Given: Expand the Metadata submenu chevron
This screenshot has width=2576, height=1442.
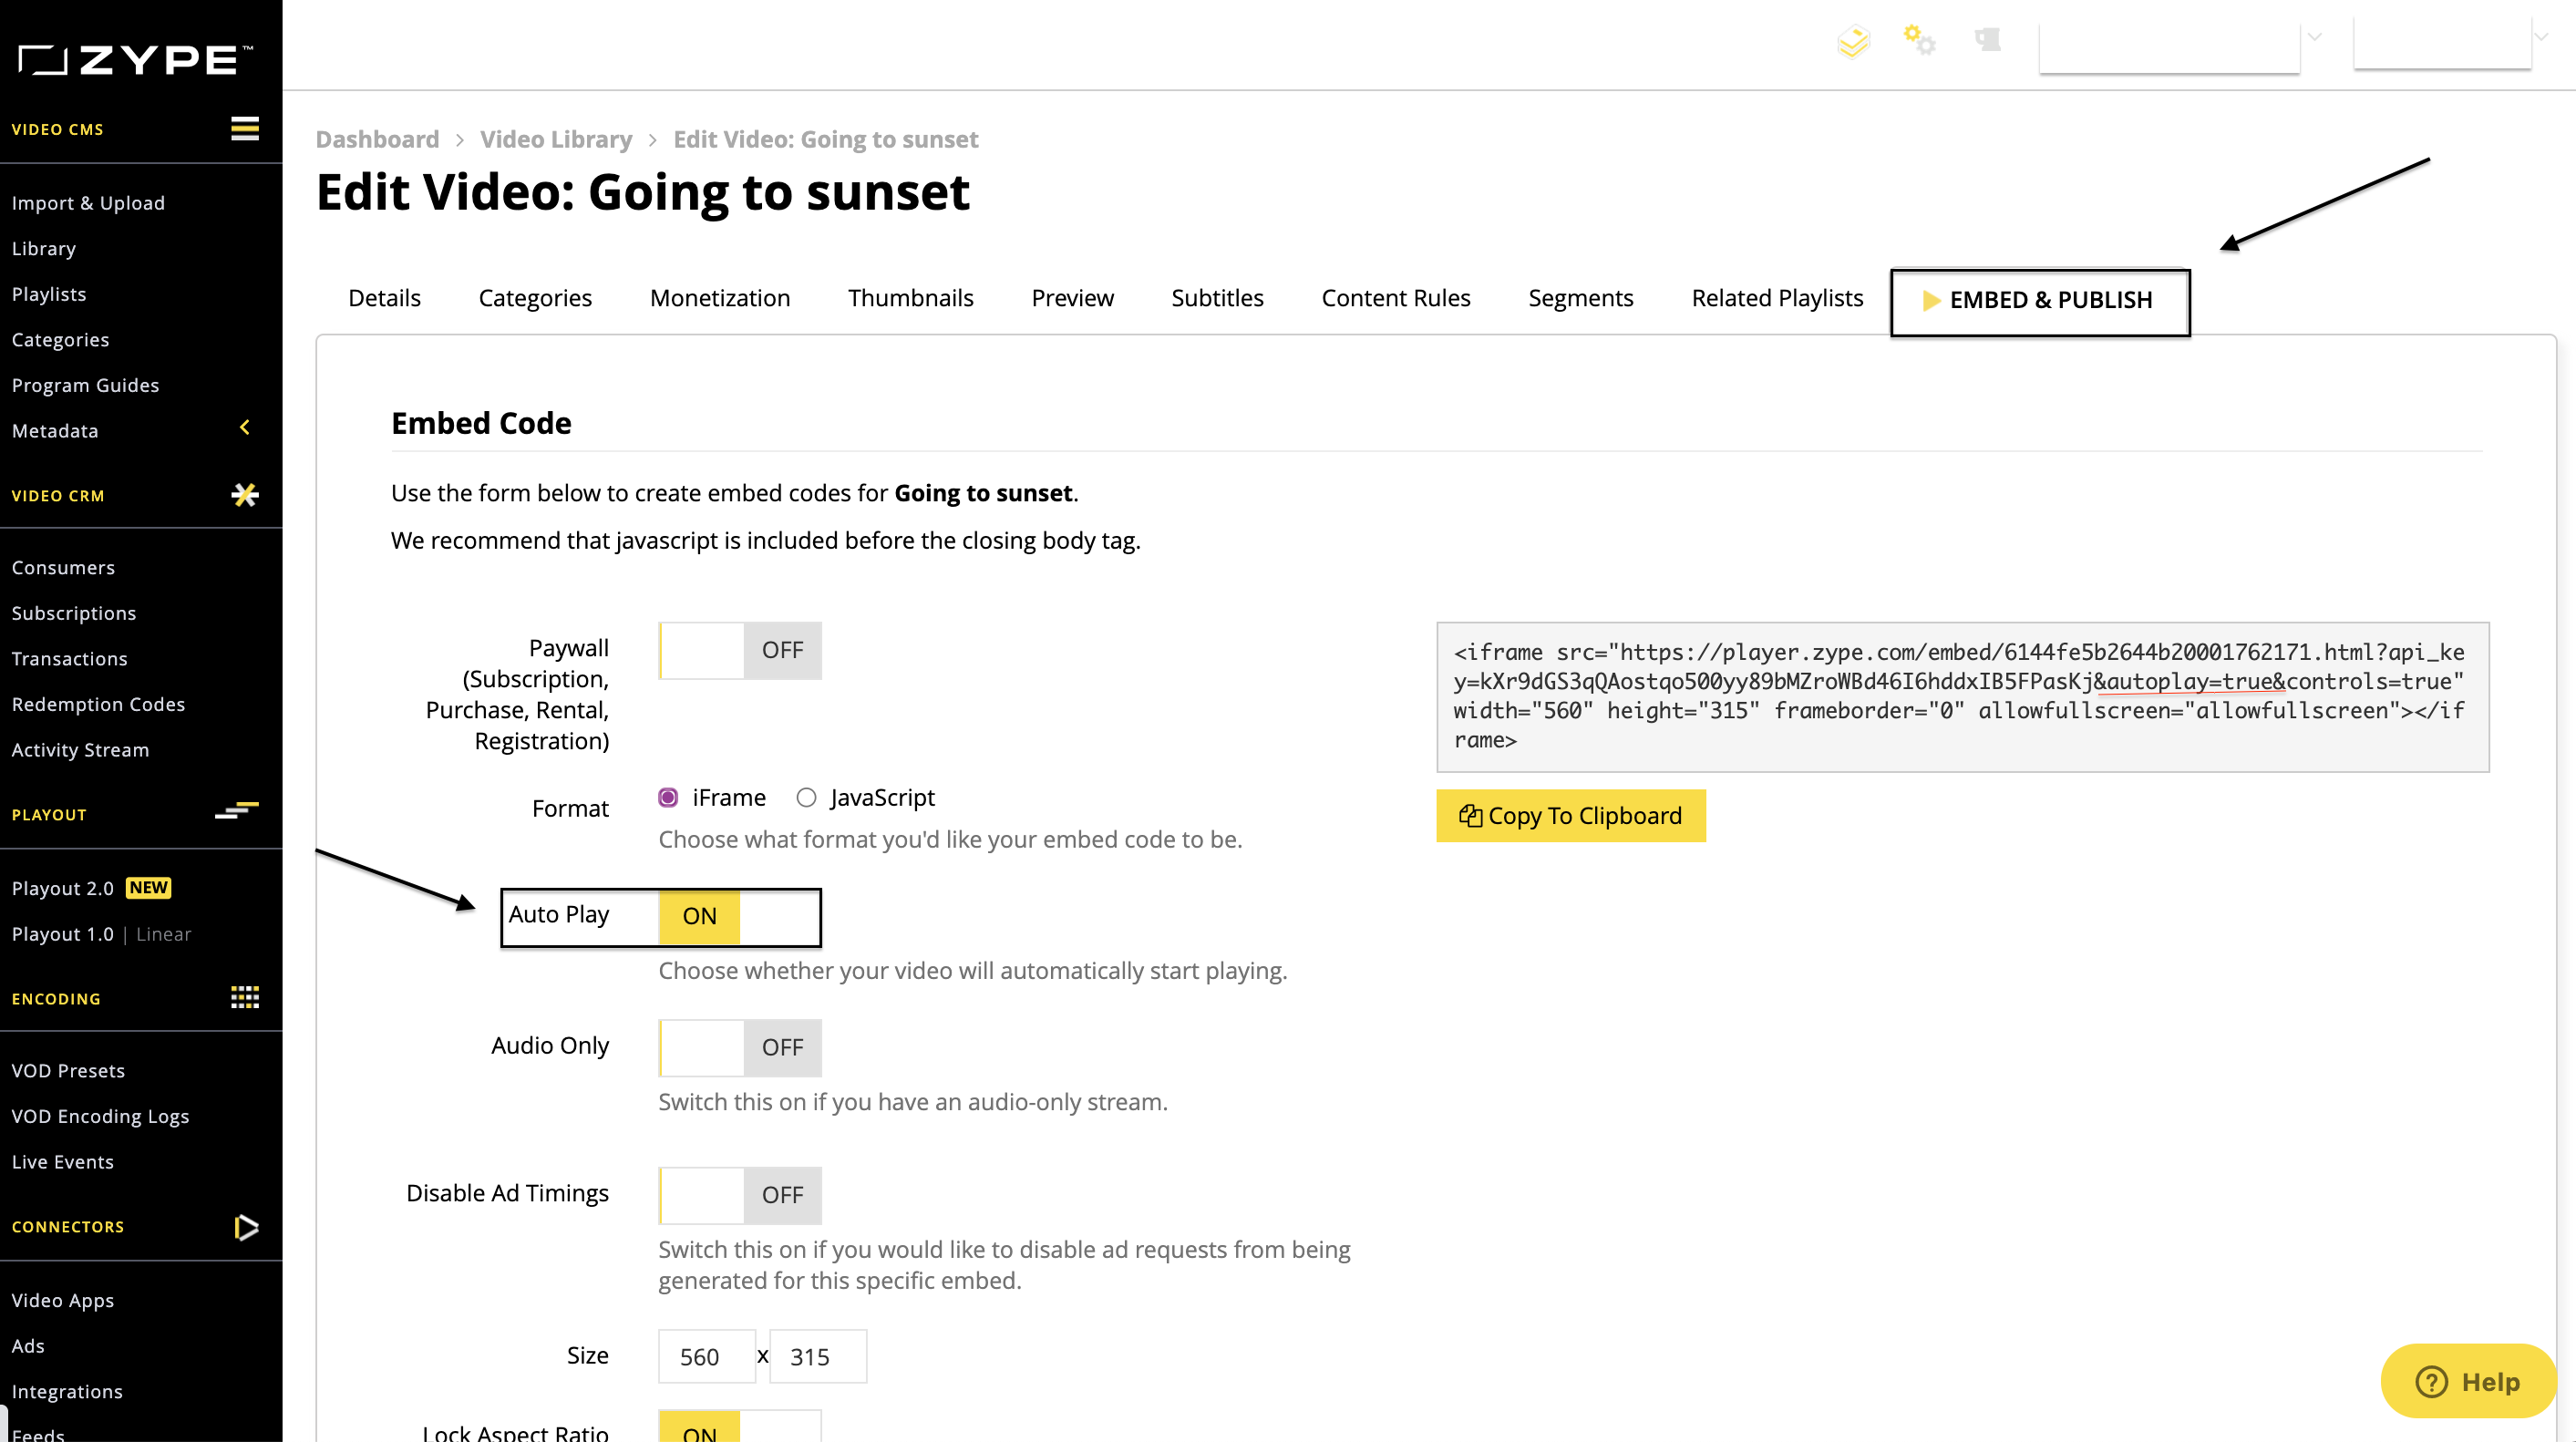Looking at the screenshot, I should click(245, 428).
